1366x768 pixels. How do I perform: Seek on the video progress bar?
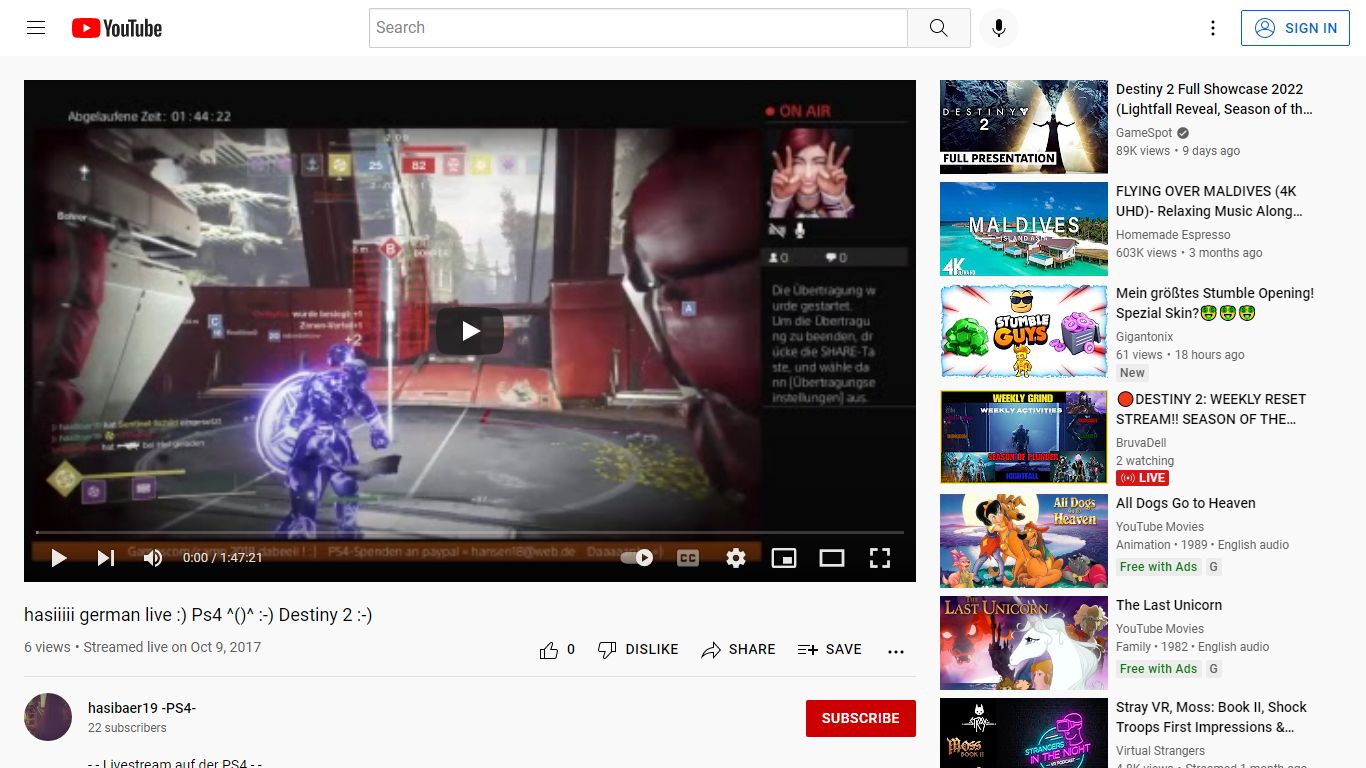click(470, 532)
